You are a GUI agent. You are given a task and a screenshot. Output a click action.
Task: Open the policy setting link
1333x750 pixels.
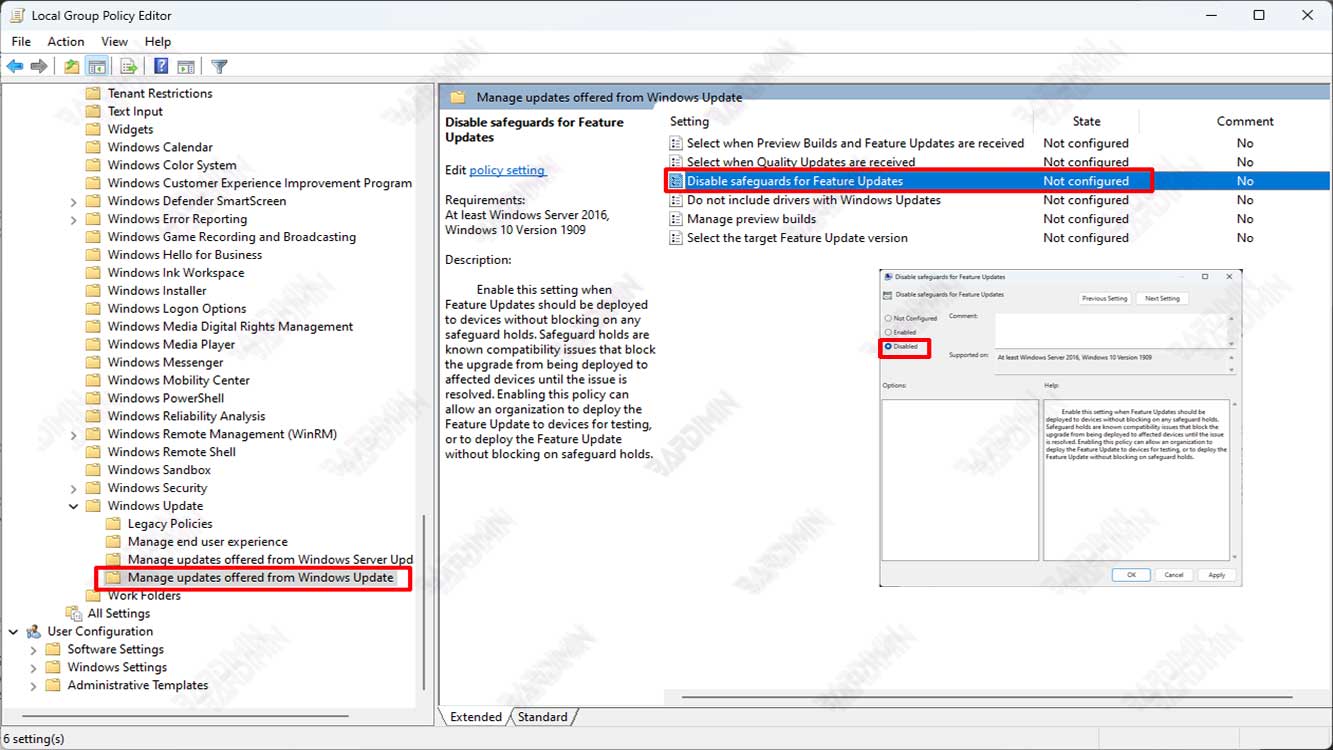[507, 170]
